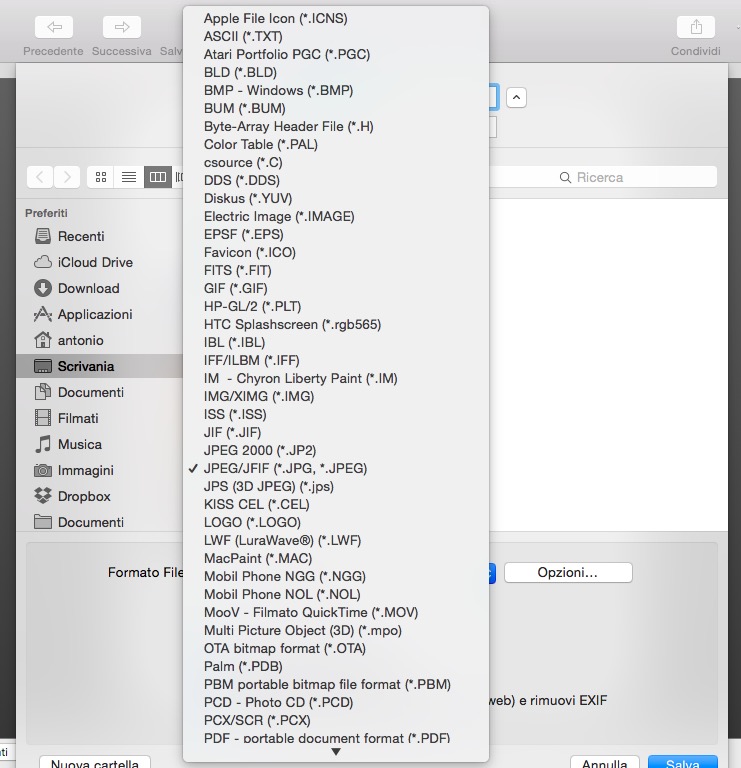Screen dimensions: 741x768
Task: Click the Successiva forward arrow toolbar button
Action: coord(122,27)
